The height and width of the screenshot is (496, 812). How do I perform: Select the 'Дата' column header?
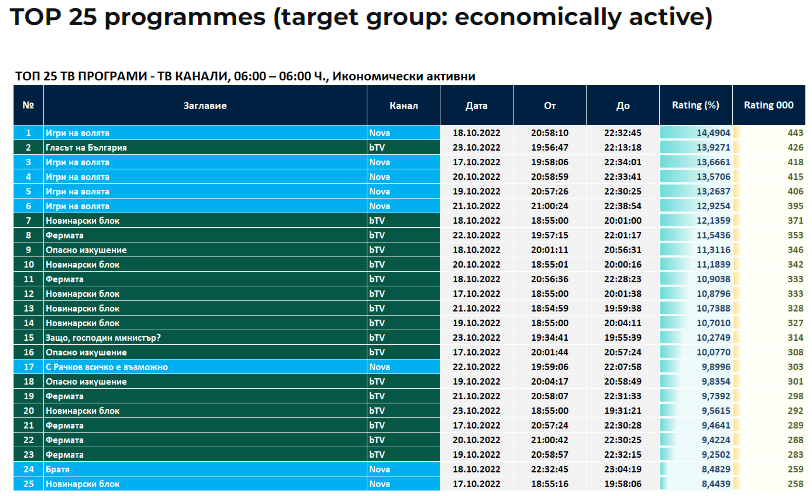tap(477, 105)
